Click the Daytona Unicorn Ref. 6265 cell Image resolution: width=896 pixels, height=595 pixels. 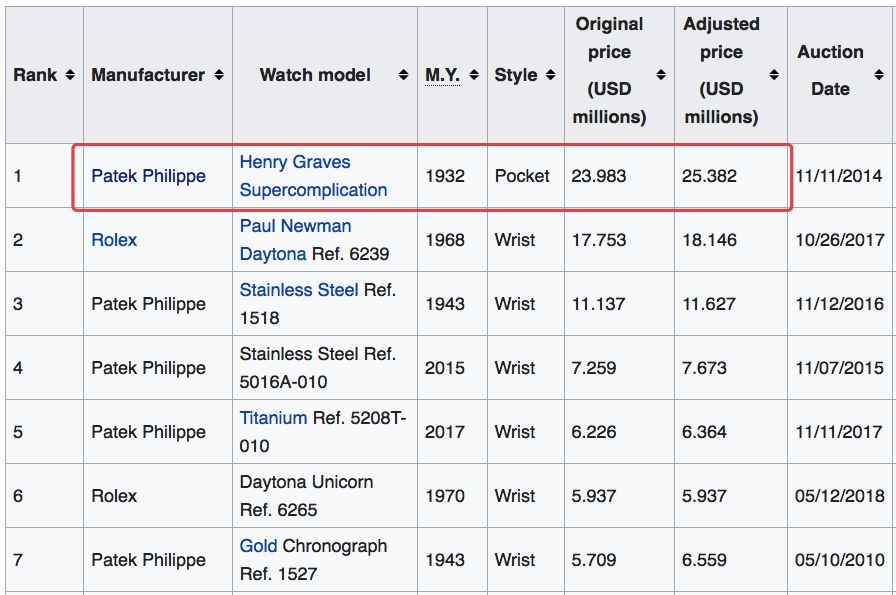(306, 496)
